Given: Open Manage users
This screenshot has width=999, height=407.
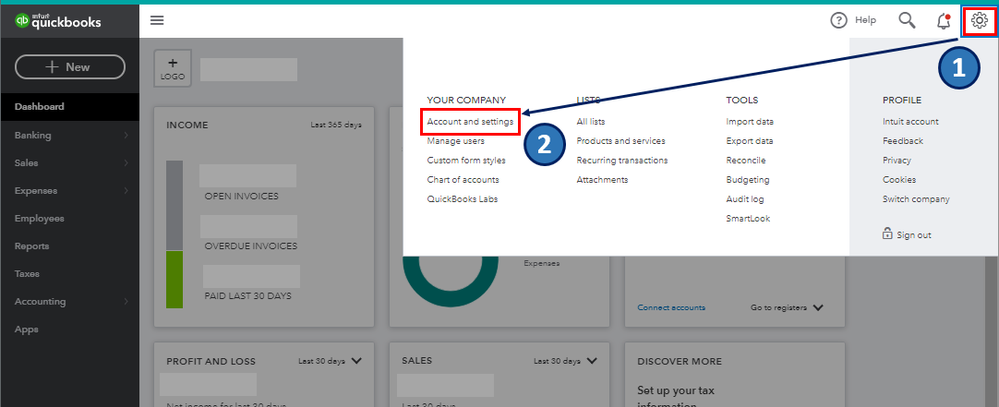Looking at the screenshot, I should tap(456, 141).
